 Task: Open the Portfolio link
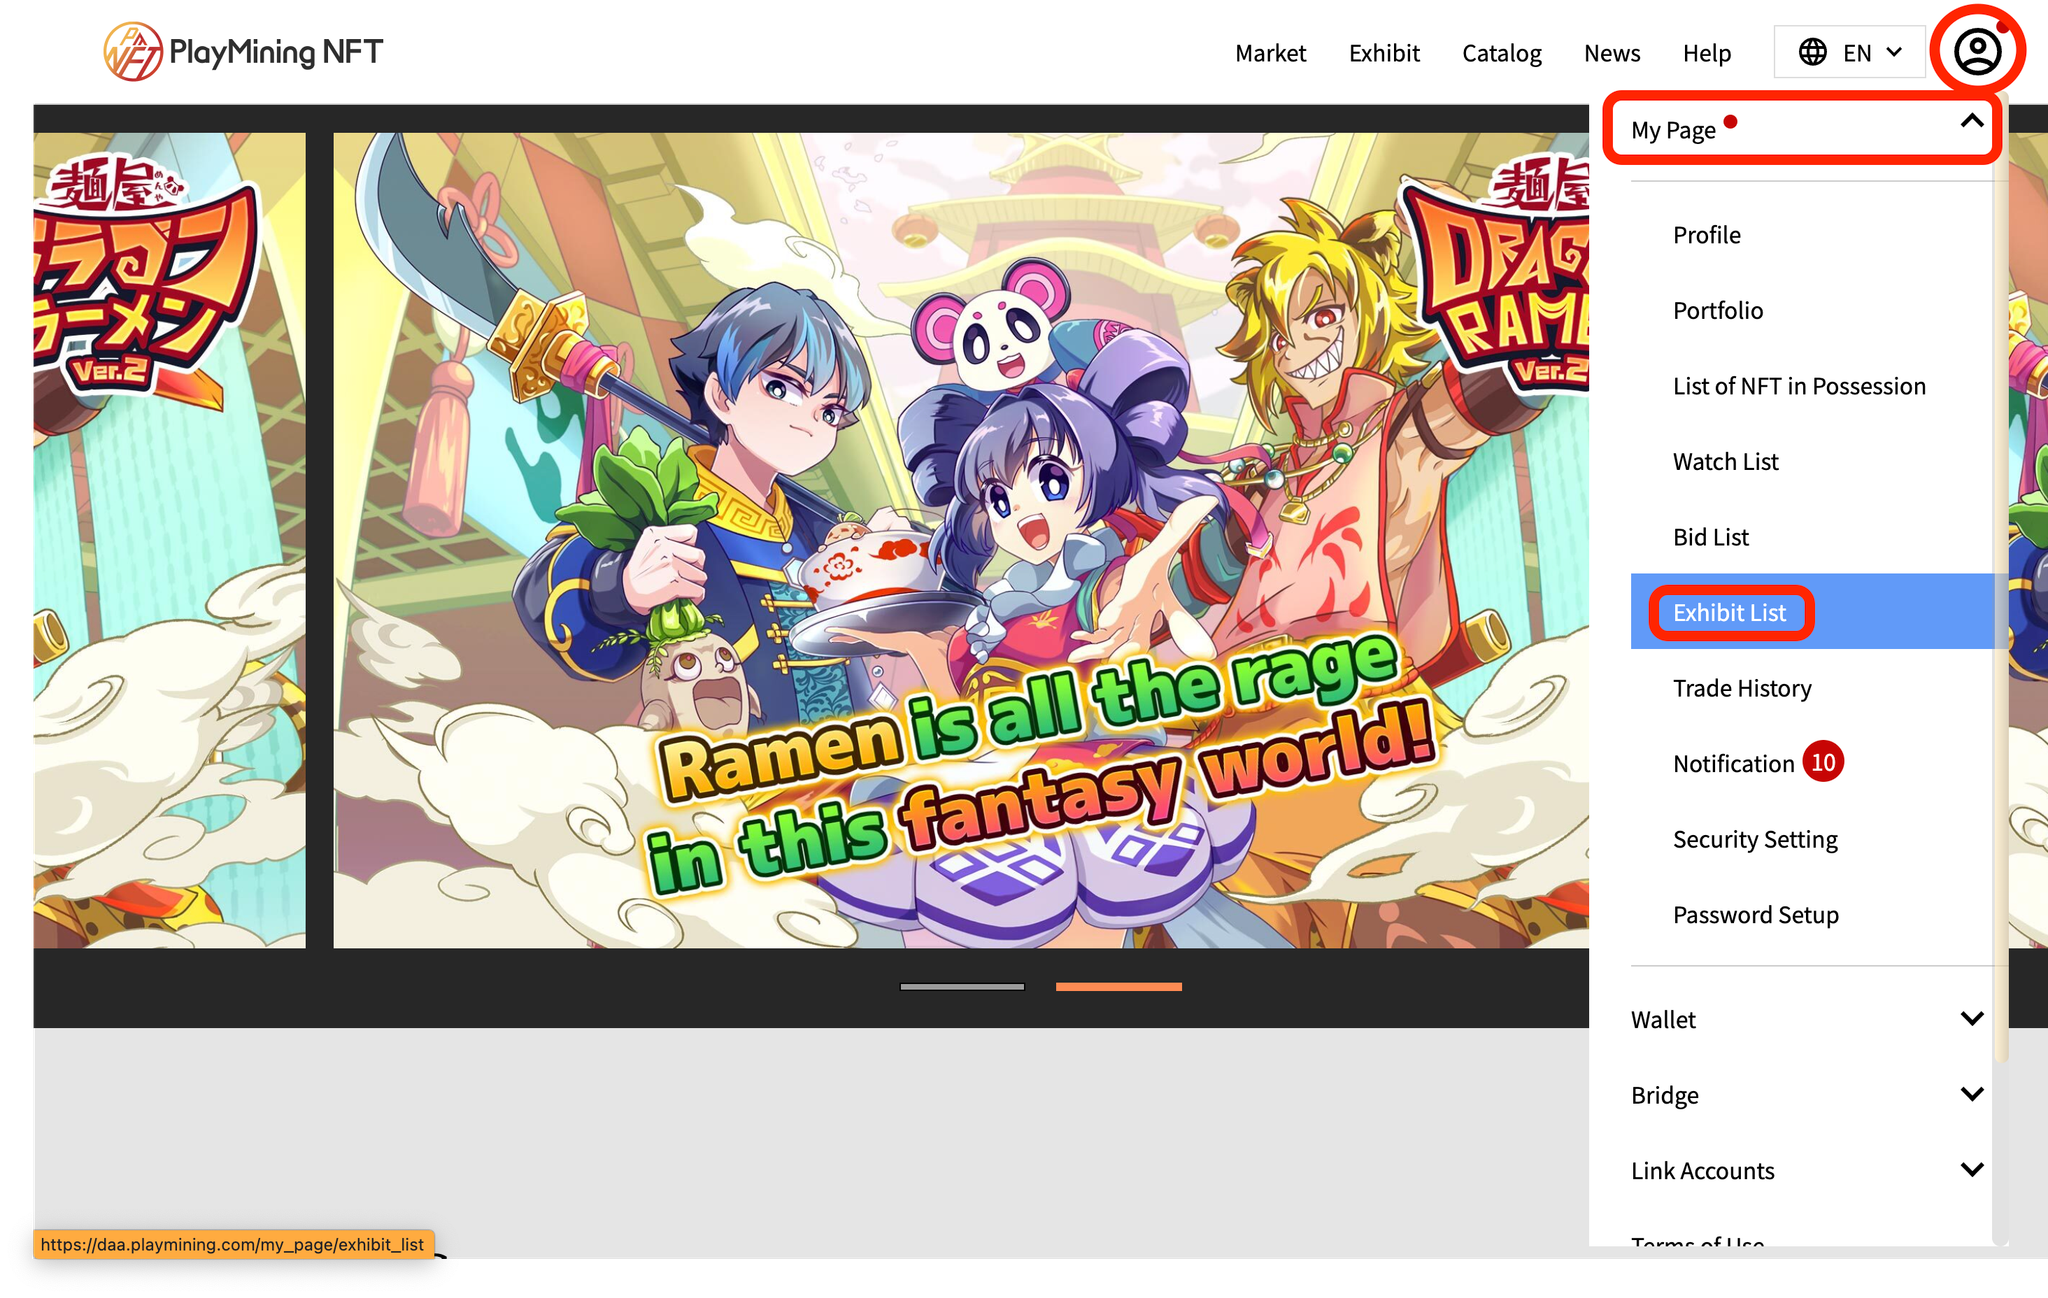pyautogui.click(x=1717, y=310)
